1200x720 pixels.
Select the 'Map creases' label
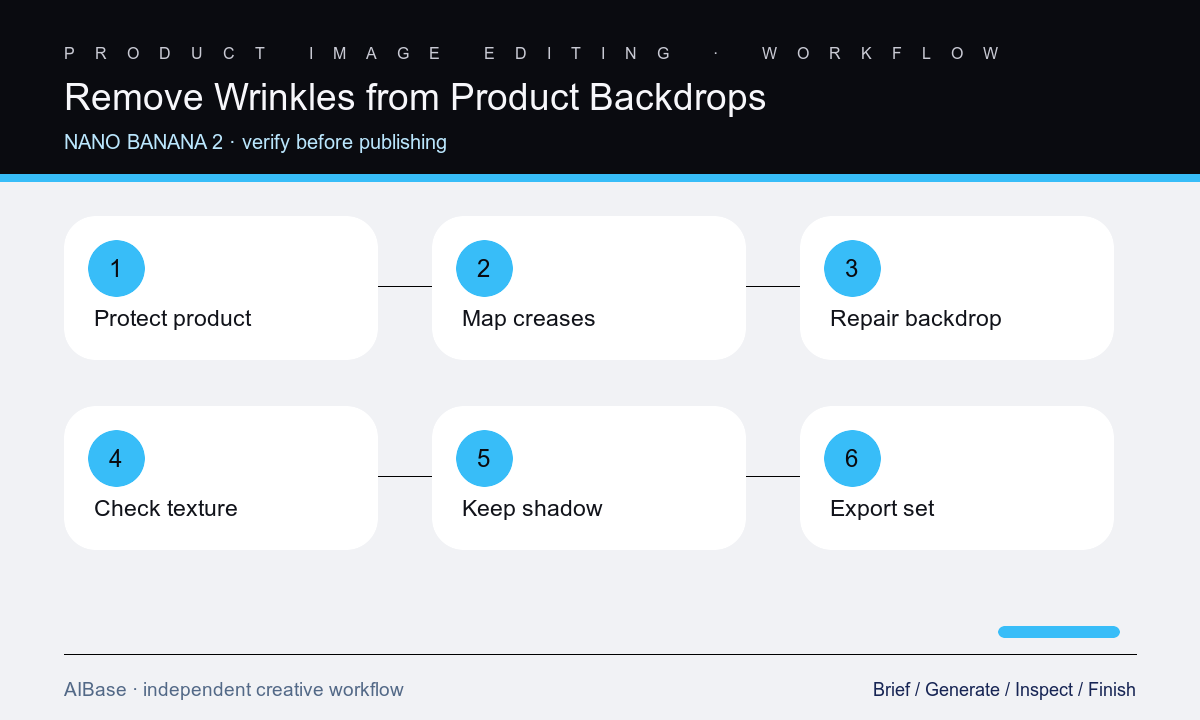coord(528,318)
